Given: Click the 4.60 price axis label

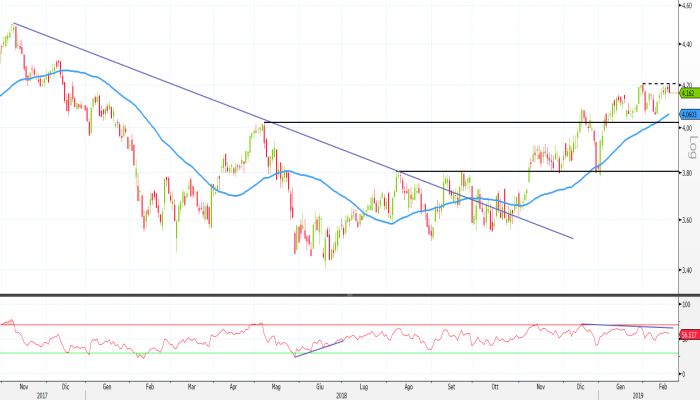Looking at the screenshot, I should click(x=687, y=5).
